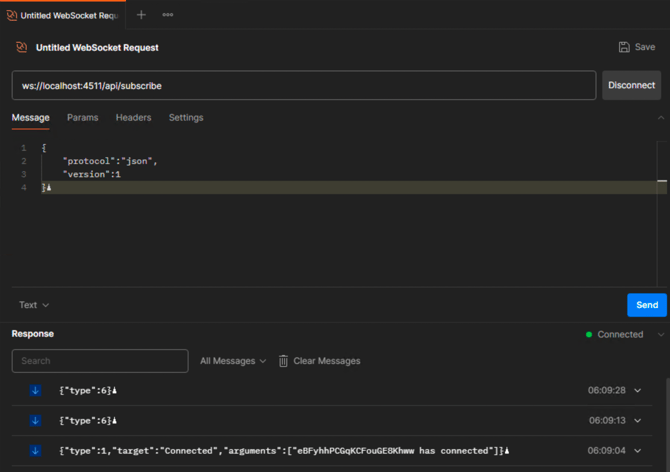This screenshot has width=670, height=472.
Task: Click the message Search field
Action: coord(100,361)
